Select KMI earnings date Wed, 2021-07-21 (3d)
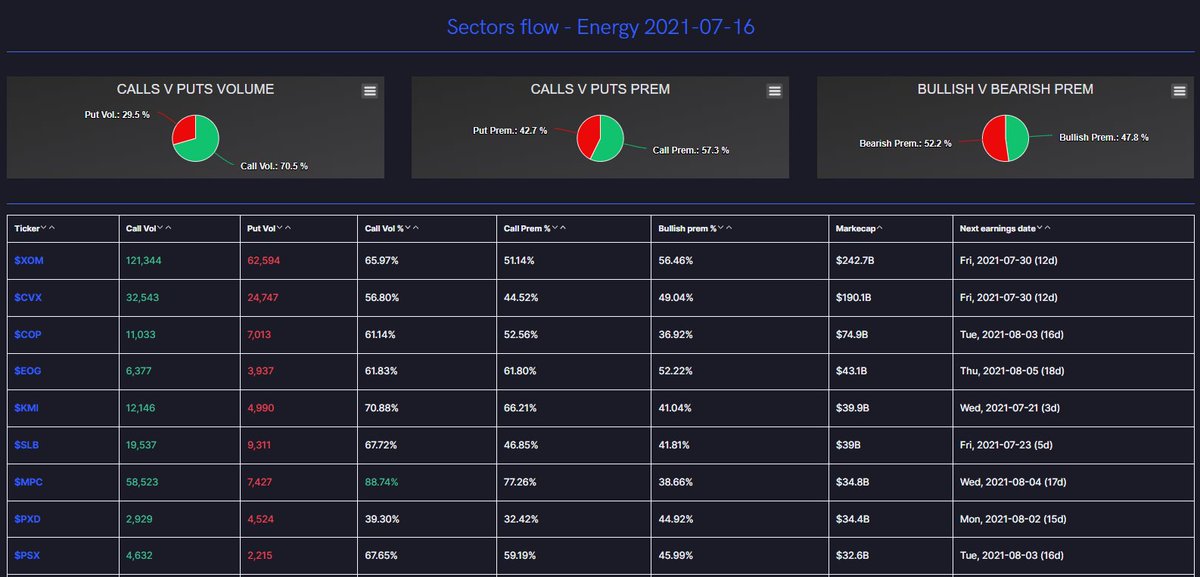 coord(1008,408)
